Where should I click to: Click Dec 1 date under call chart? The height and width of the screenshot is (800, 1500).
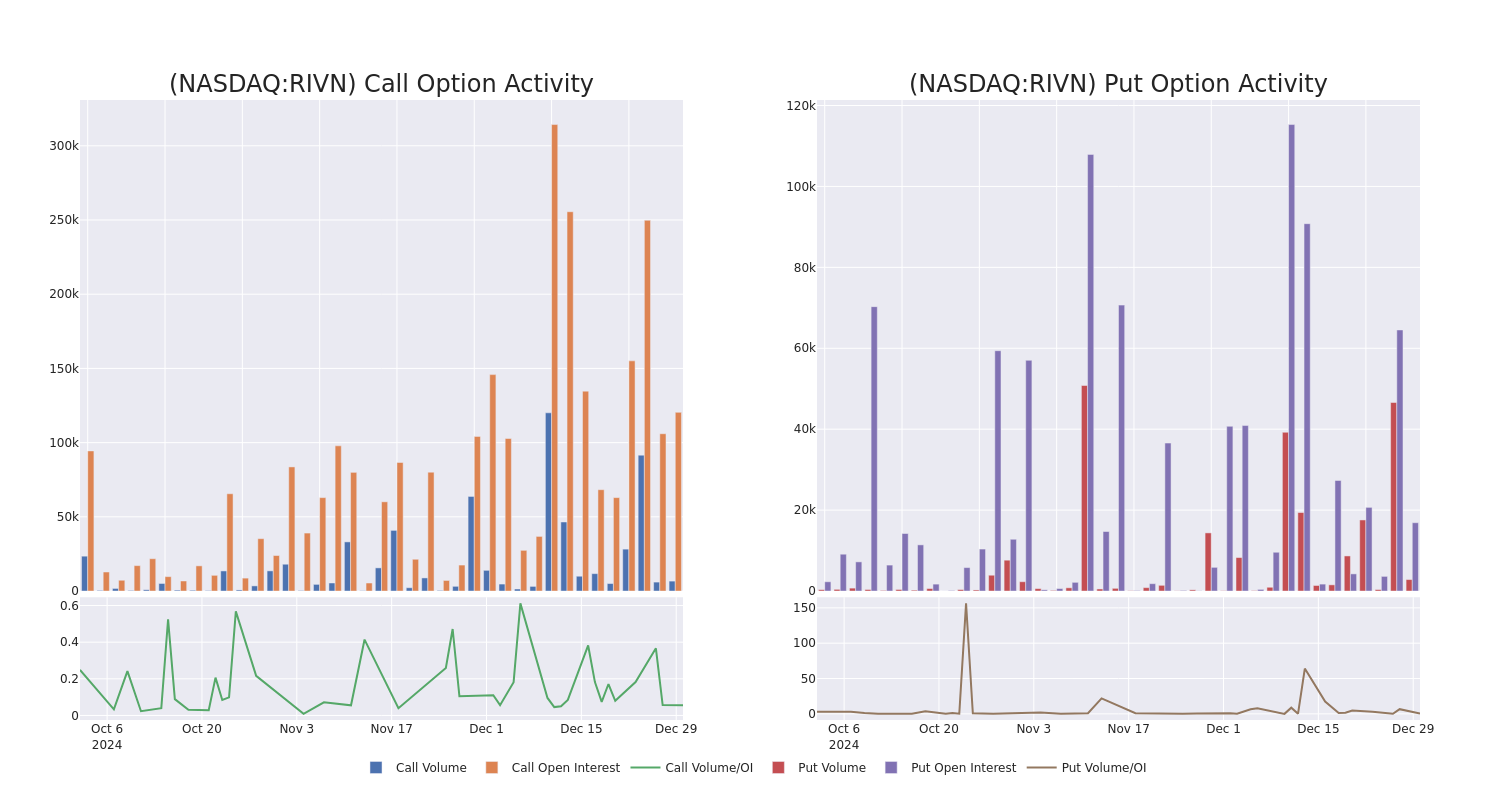(x=487, y=729)
